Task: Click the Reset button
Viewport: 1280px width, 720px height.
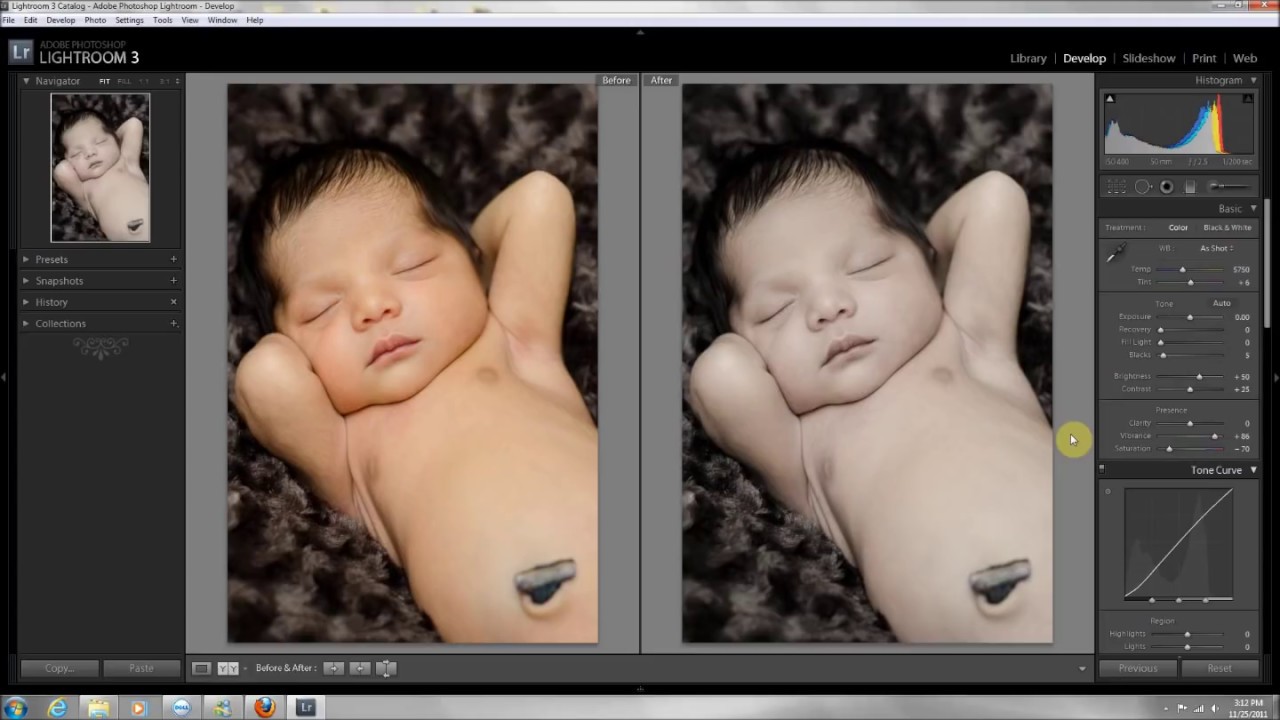Action: (x=1219, y=668)
